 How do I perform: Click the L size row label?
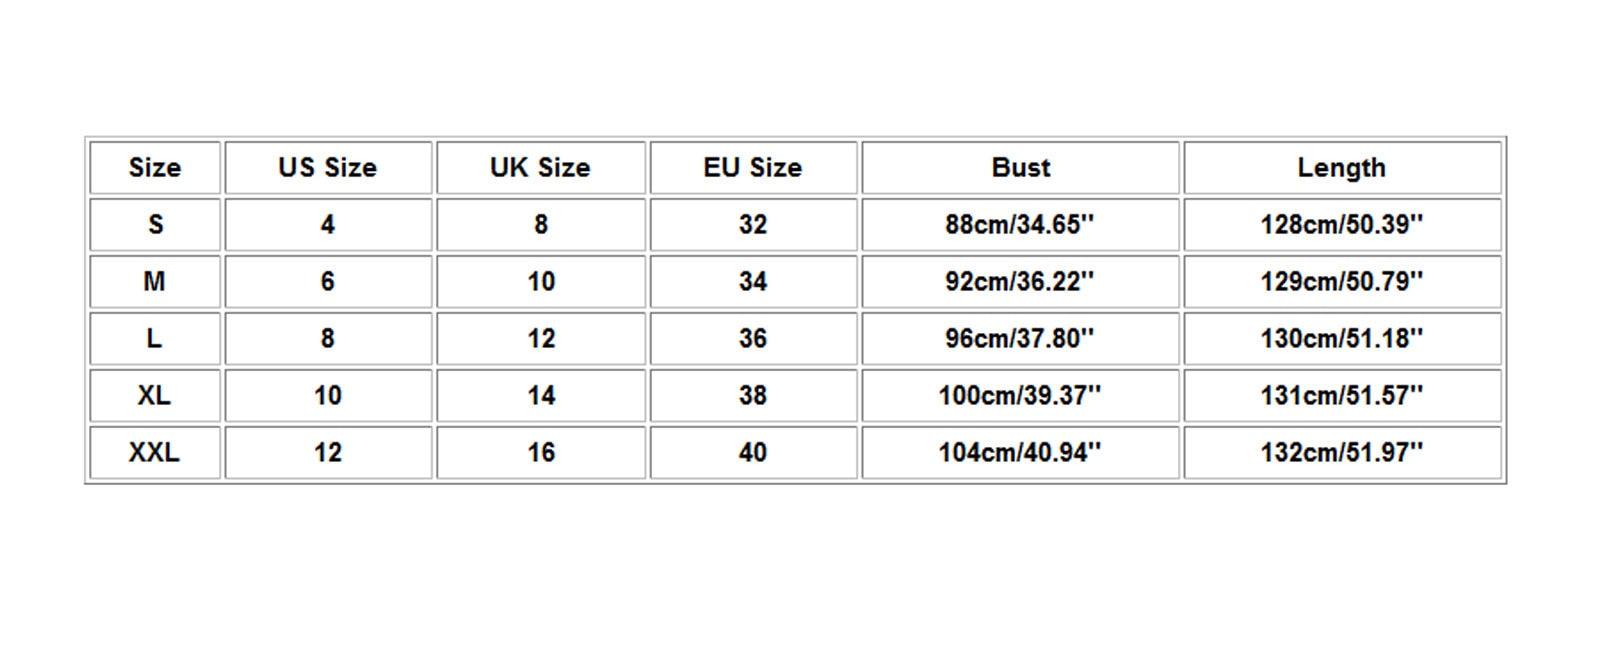tap(155, 338)
